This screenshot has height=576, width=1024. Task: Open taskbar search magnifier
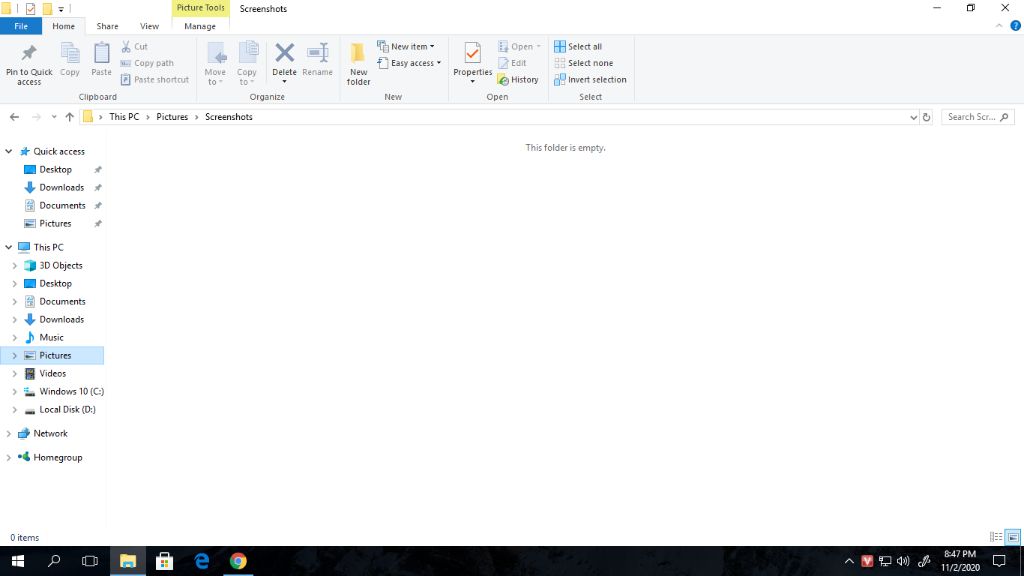click(54, 561)
